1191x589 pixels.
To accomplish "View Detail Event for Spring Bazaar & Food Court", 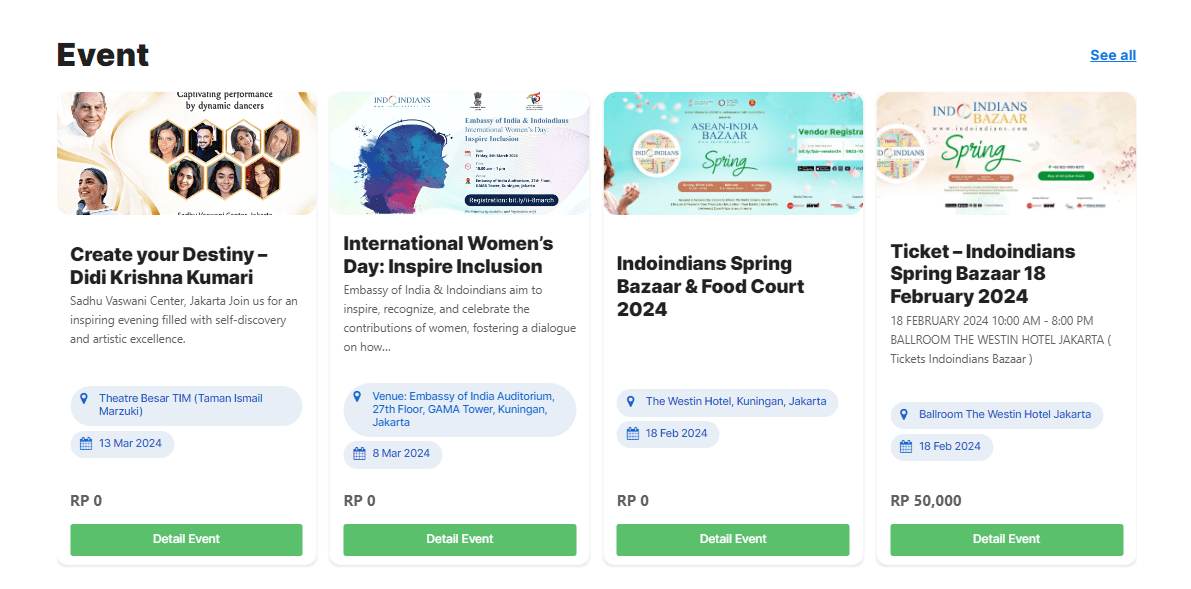I will (733, 540).
